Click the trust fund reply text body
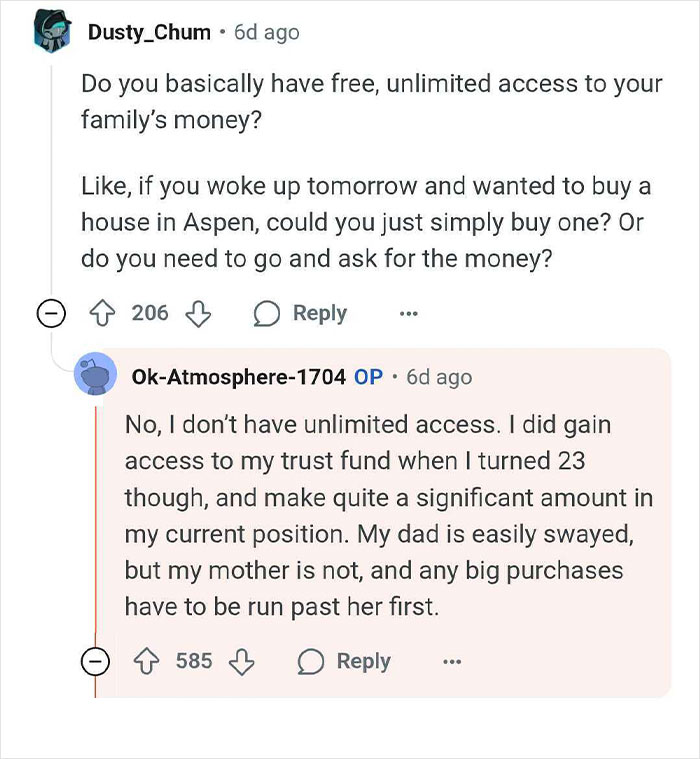 [x=380, y=515]
